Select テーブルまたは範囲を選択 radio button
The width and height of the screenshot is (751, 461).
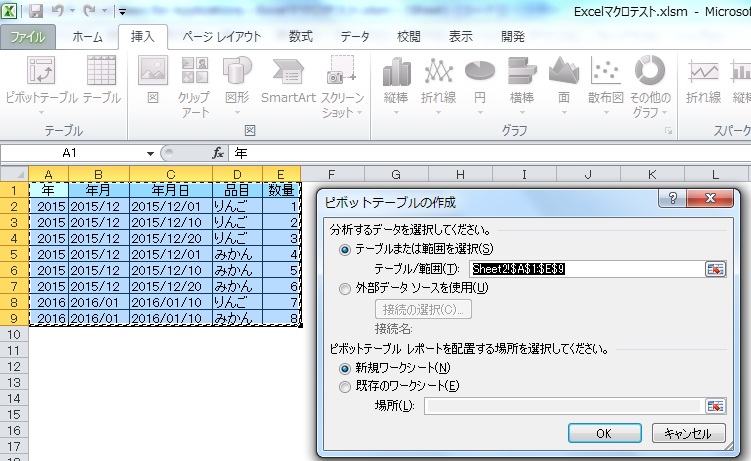coord(346,220)
